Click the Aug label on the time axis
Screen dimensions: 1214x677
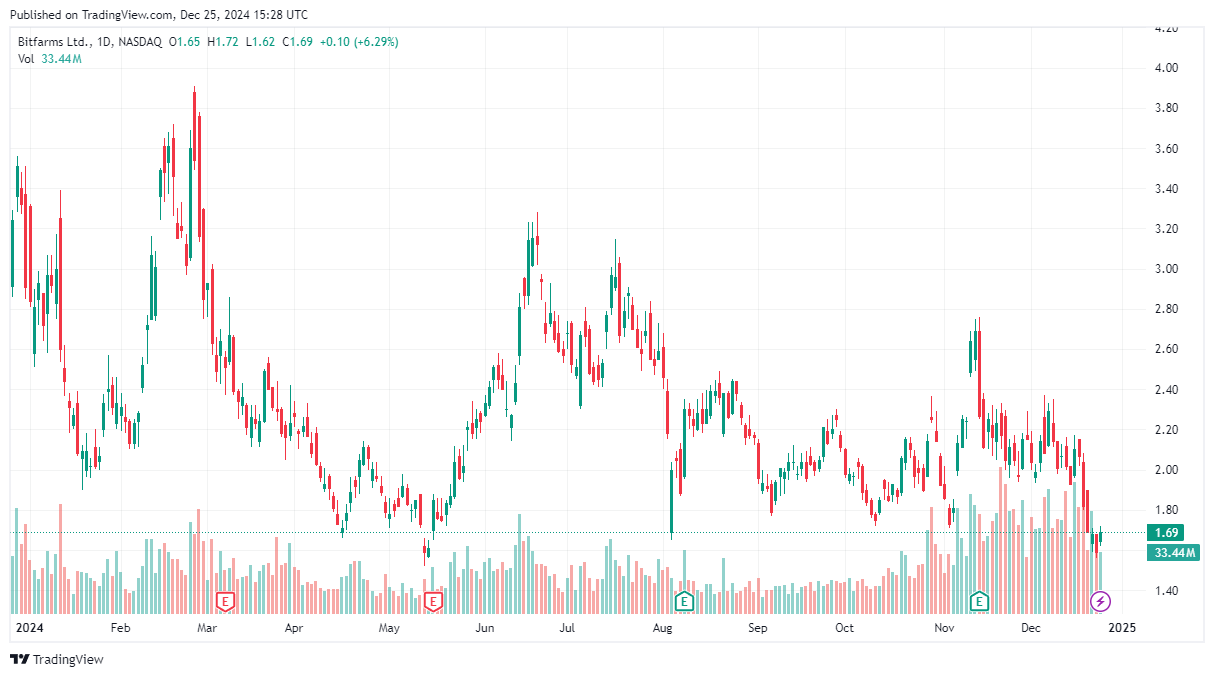click(x=661, y=628)
